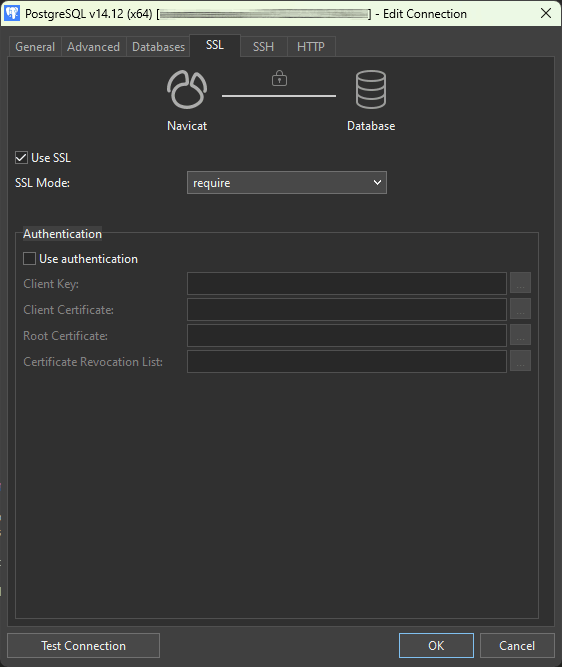Click the Cancel button

[517, 646]
